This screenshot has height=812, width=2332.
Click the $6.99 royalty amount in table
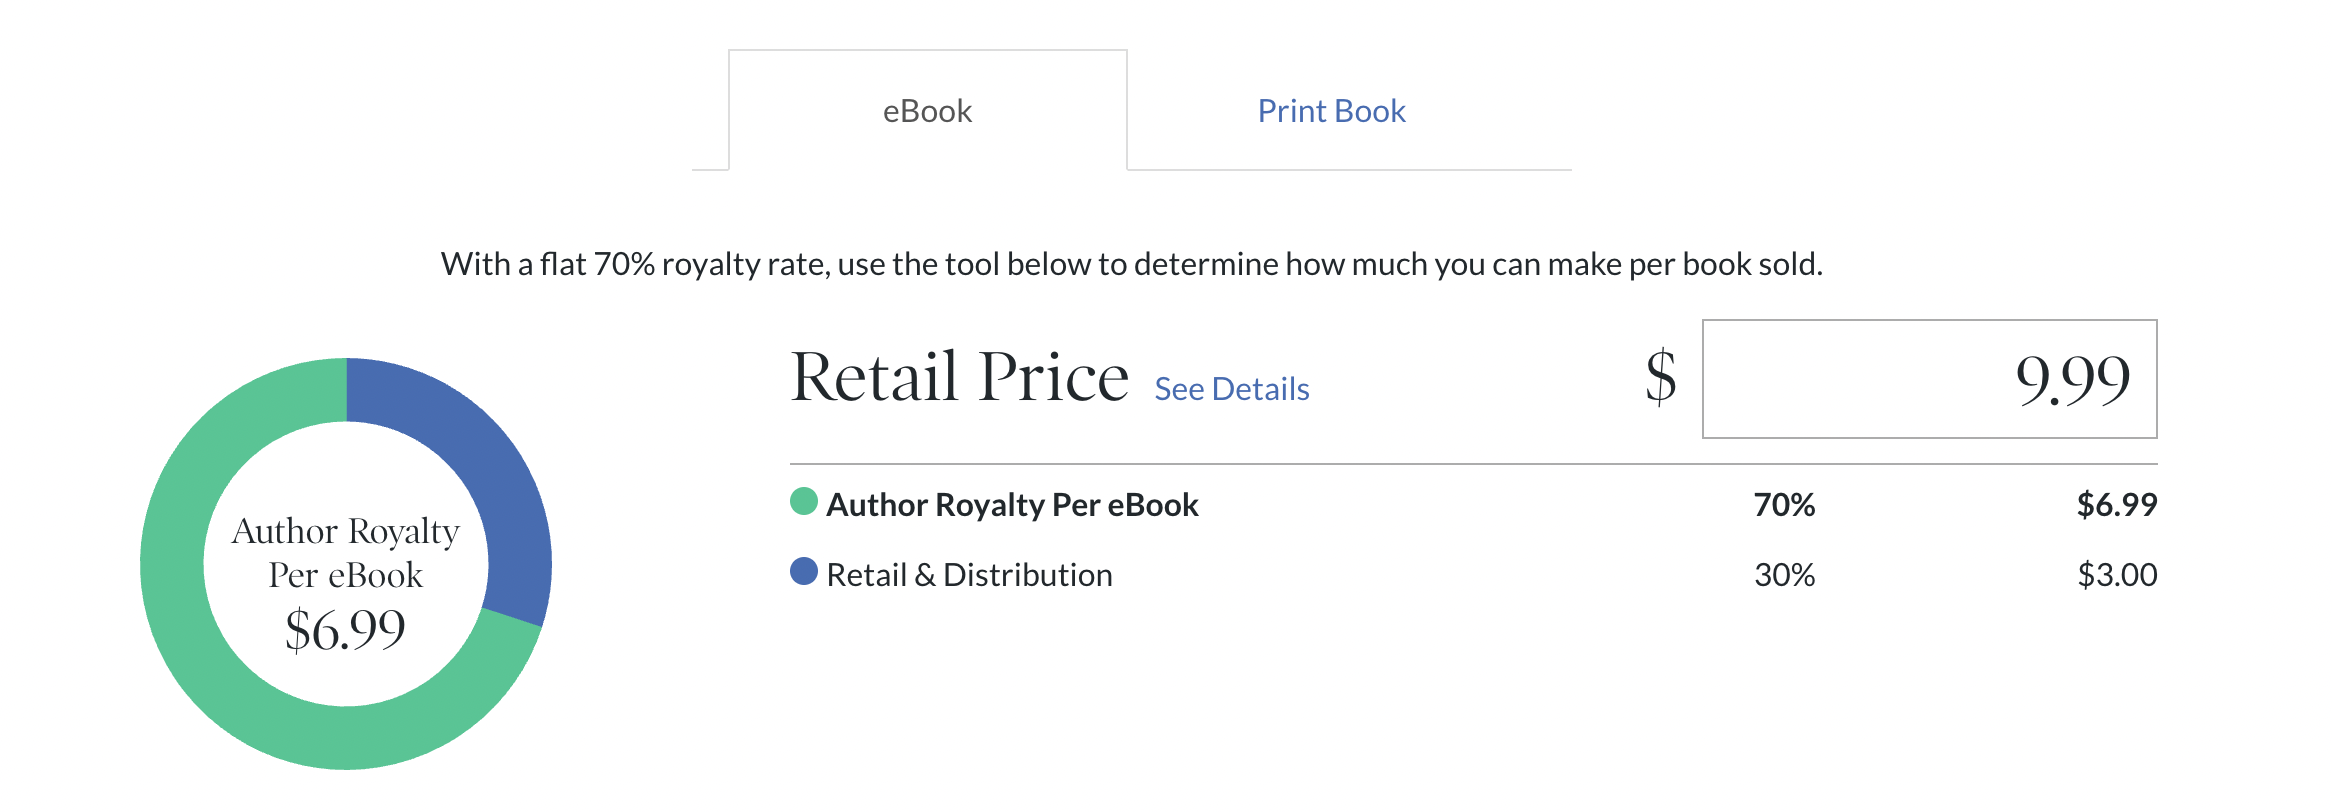(2116, 505)
